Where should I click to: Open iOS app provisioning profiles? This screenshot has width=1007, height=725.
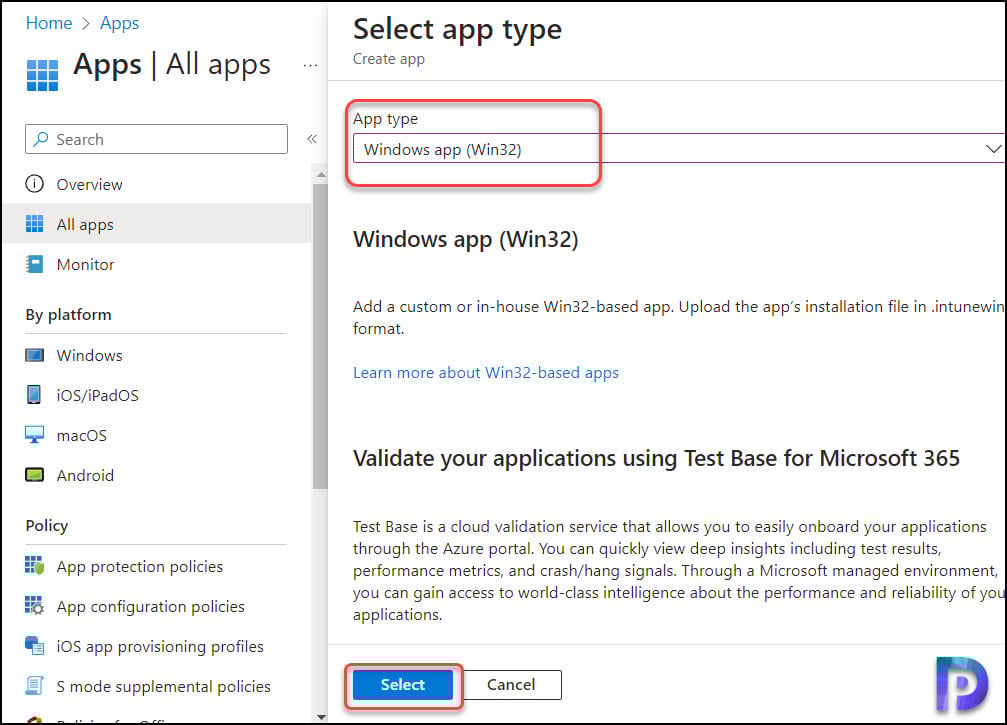[x=157, y=645]
